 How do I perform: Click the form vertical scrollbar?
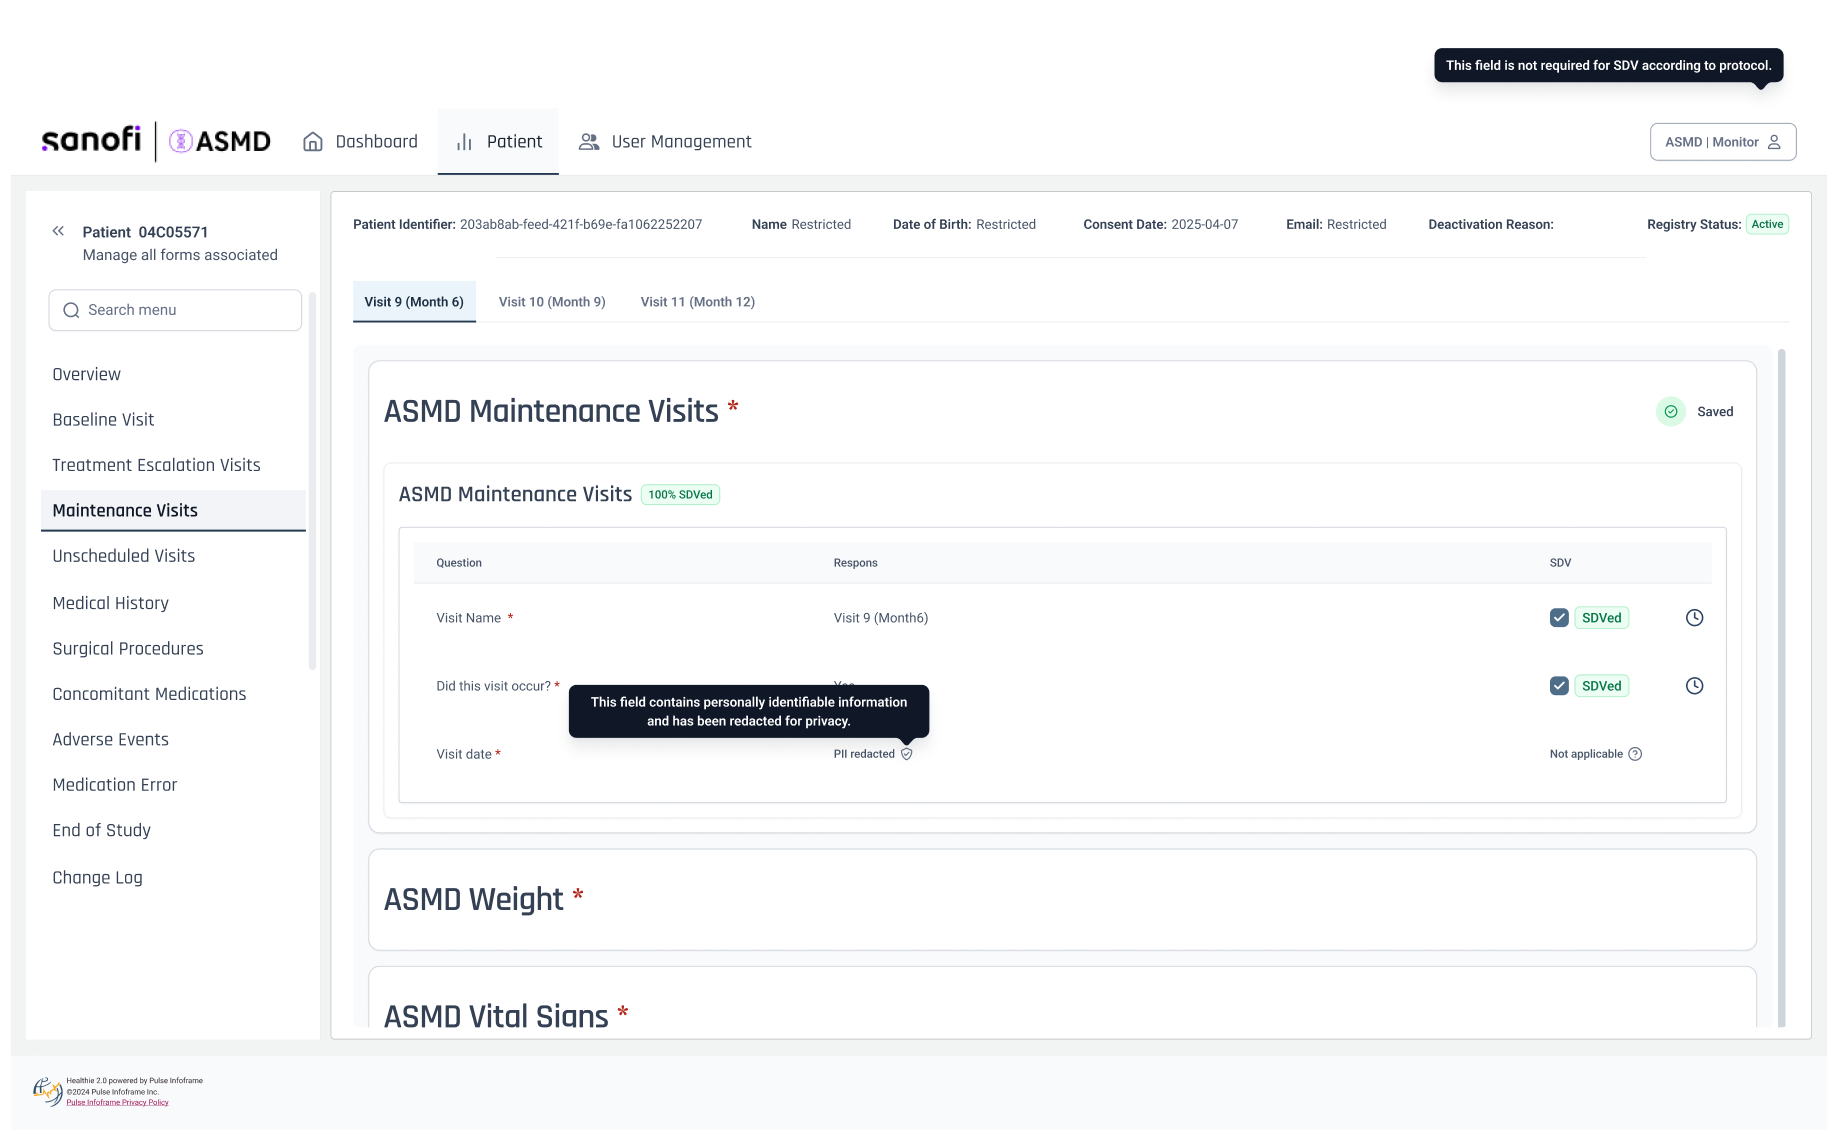coord(1782,688)
